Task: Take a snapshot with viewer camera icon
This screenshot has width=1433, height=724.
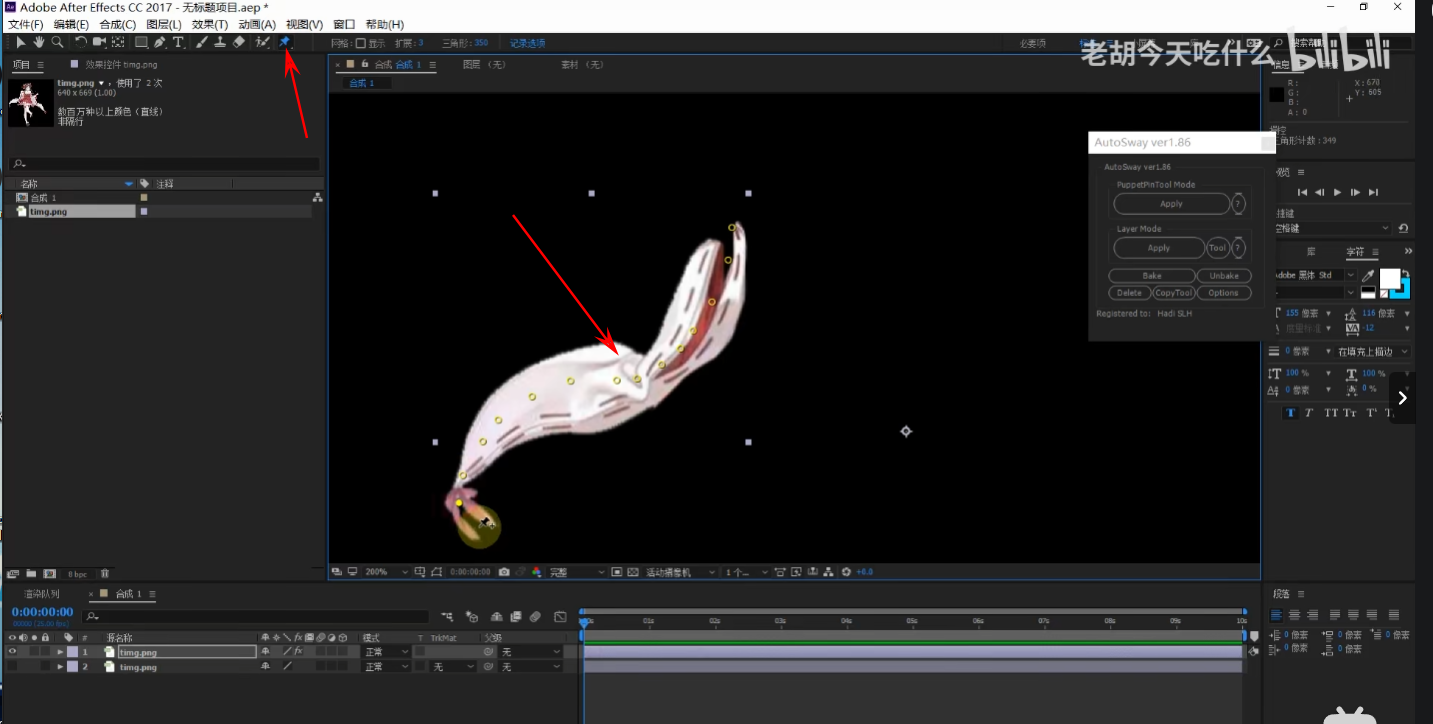Action: [504, 572]
